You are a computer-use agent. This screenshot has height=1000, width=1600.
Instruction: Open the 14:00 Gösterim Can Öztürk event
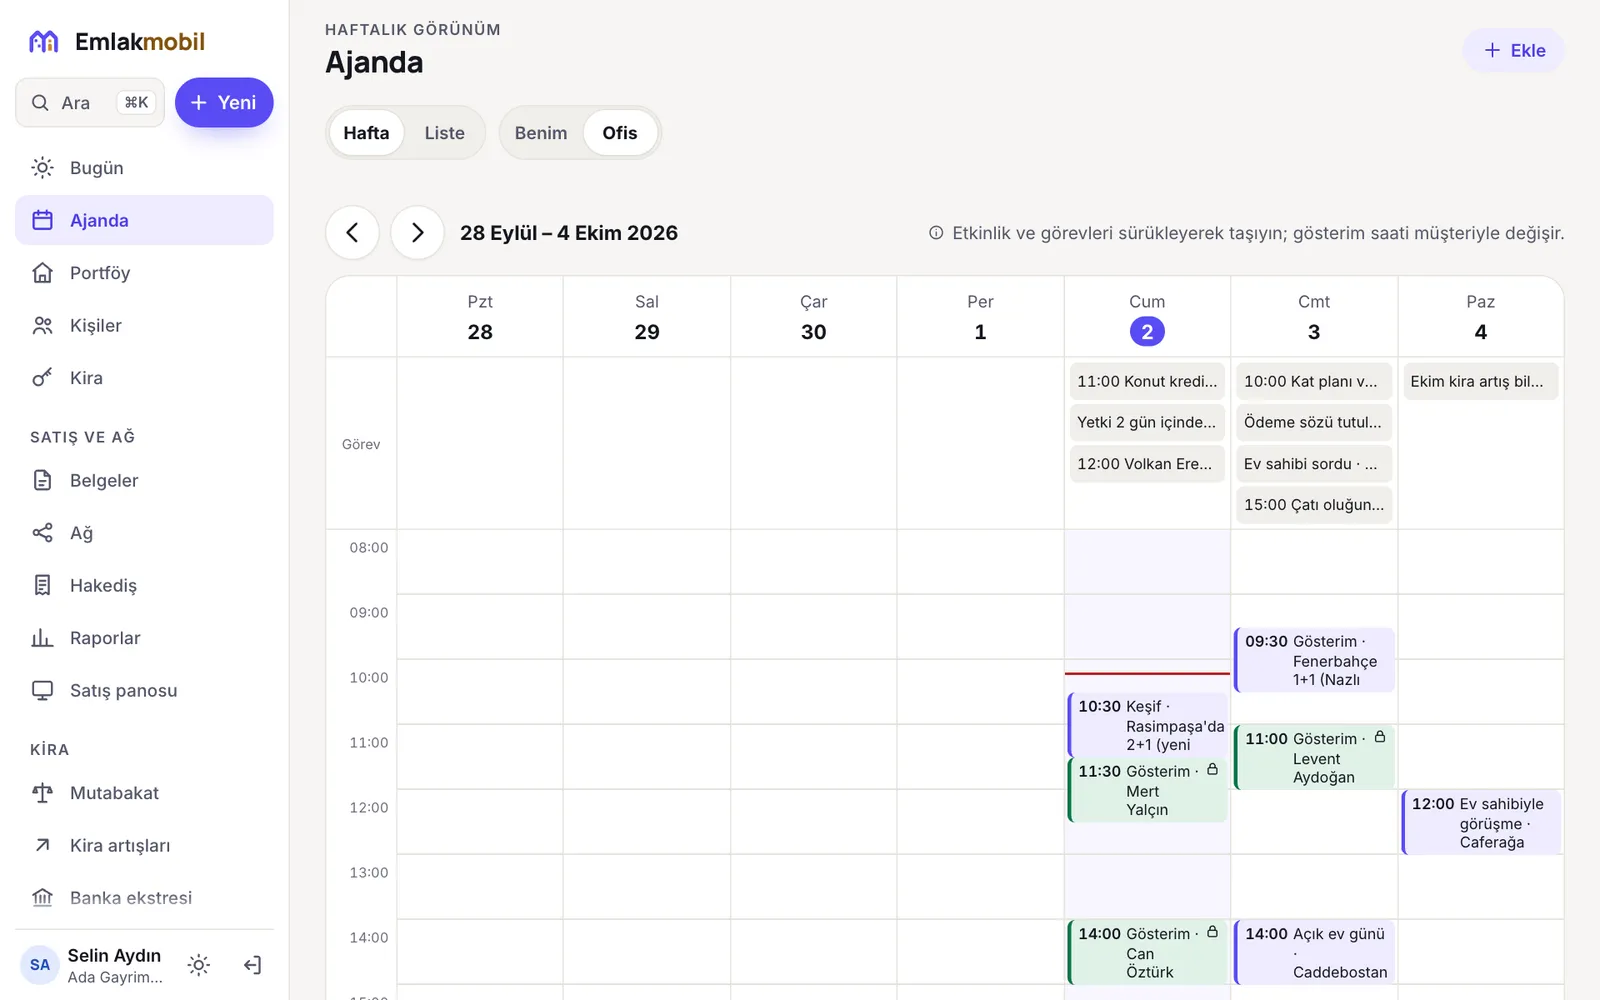pyautogui.click(x=1147, y=952)
